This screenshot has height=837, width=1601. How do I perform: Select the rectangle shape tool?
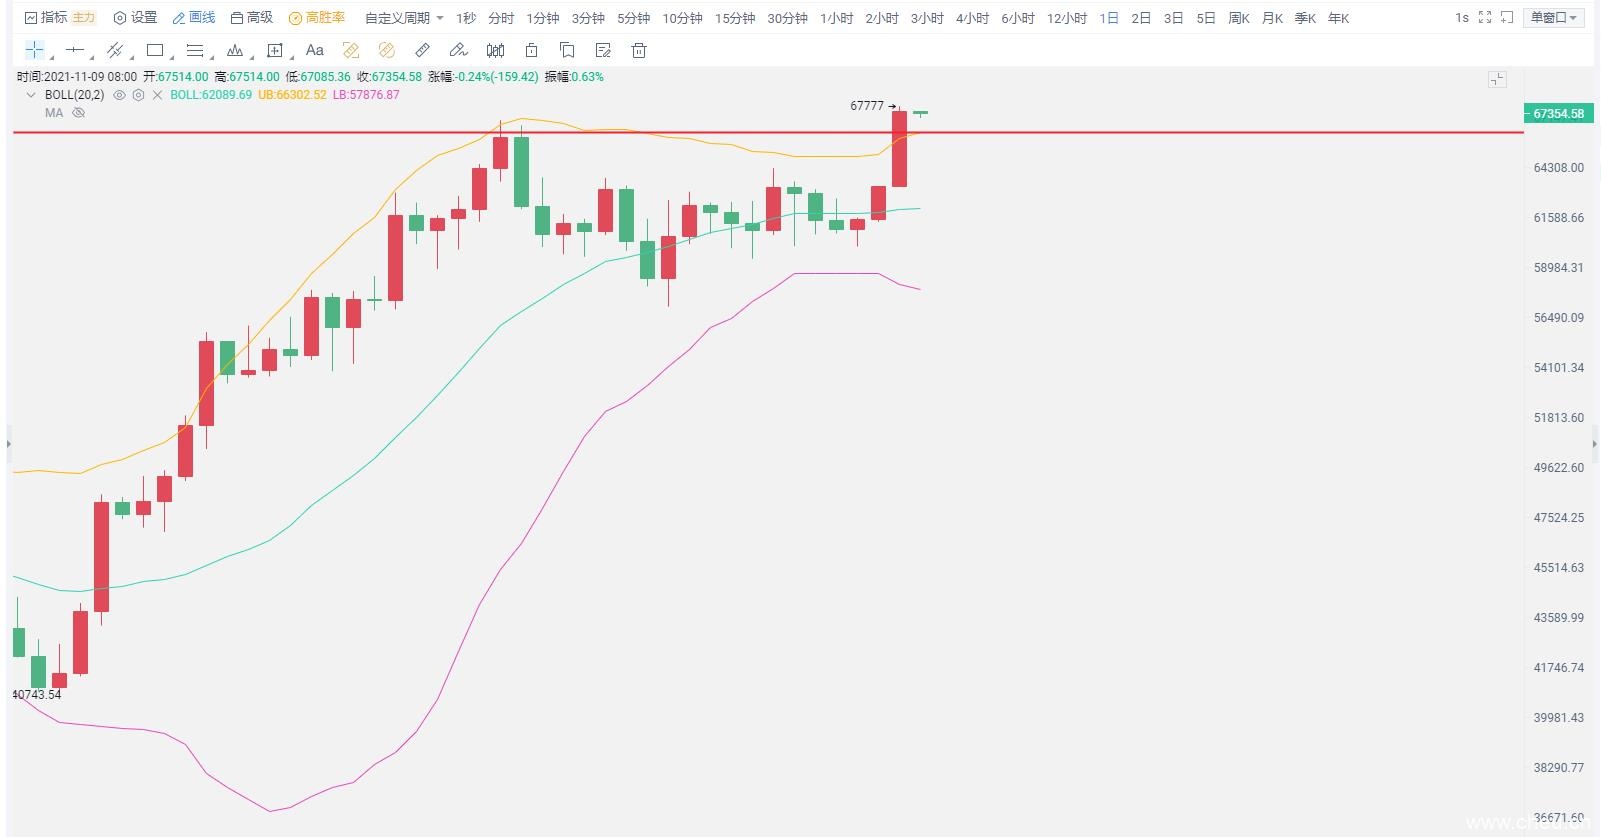point(154,50)
